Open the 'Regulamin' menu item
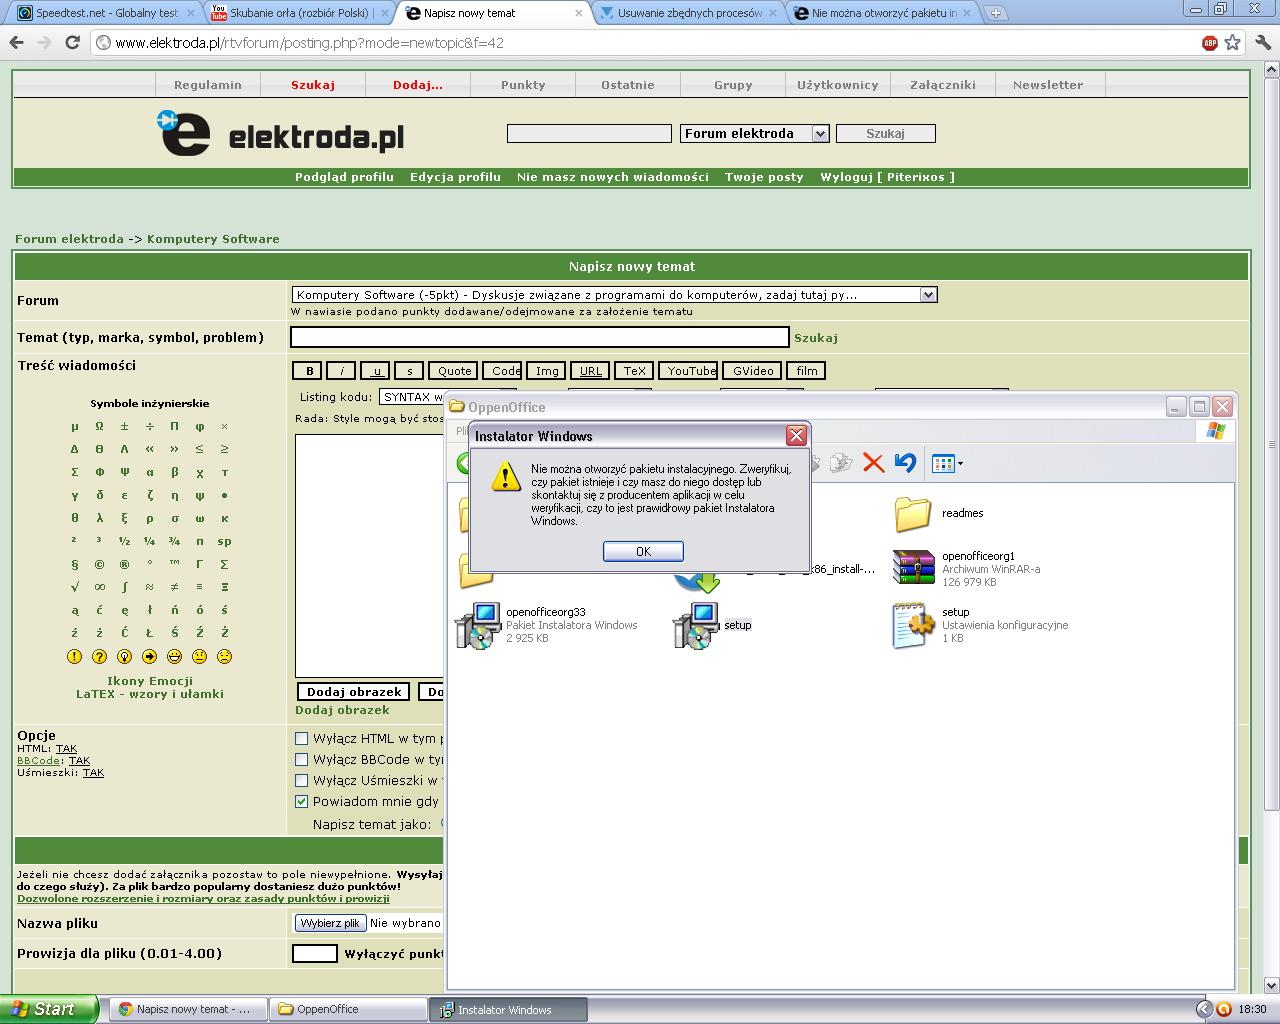The image size is (1280, 1024). click(208, 85)
